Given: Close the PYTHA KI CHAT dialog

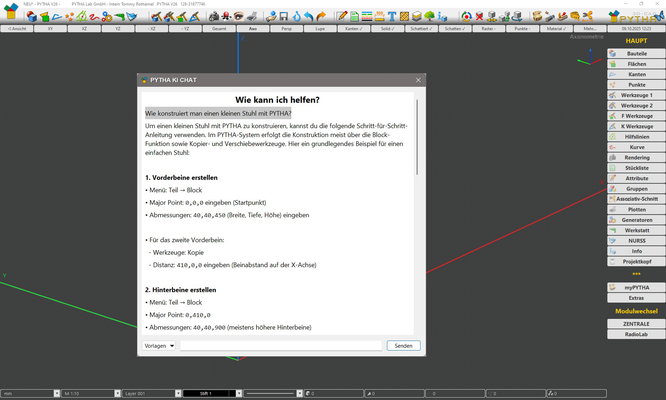Looking at the screenshot, I should click(418, 80).
